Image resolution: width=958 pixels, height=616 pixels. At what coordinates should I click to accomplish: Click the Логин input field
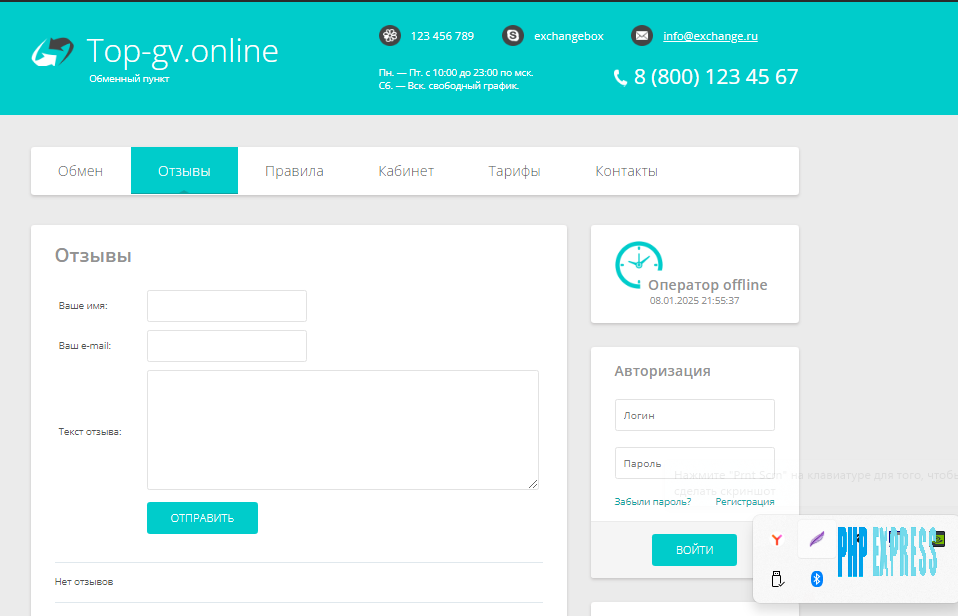(x=695, y=415)
